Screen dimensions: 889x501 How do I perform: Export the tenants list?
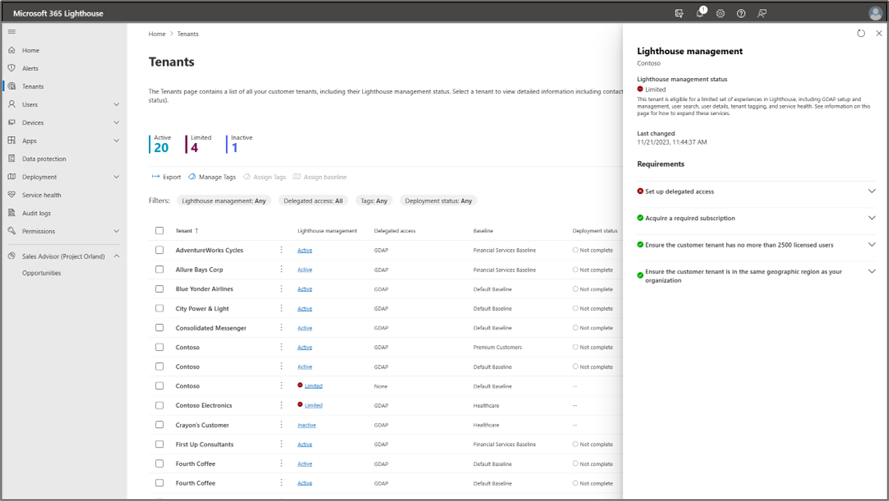pyautogui.click(x=166, y=177)
